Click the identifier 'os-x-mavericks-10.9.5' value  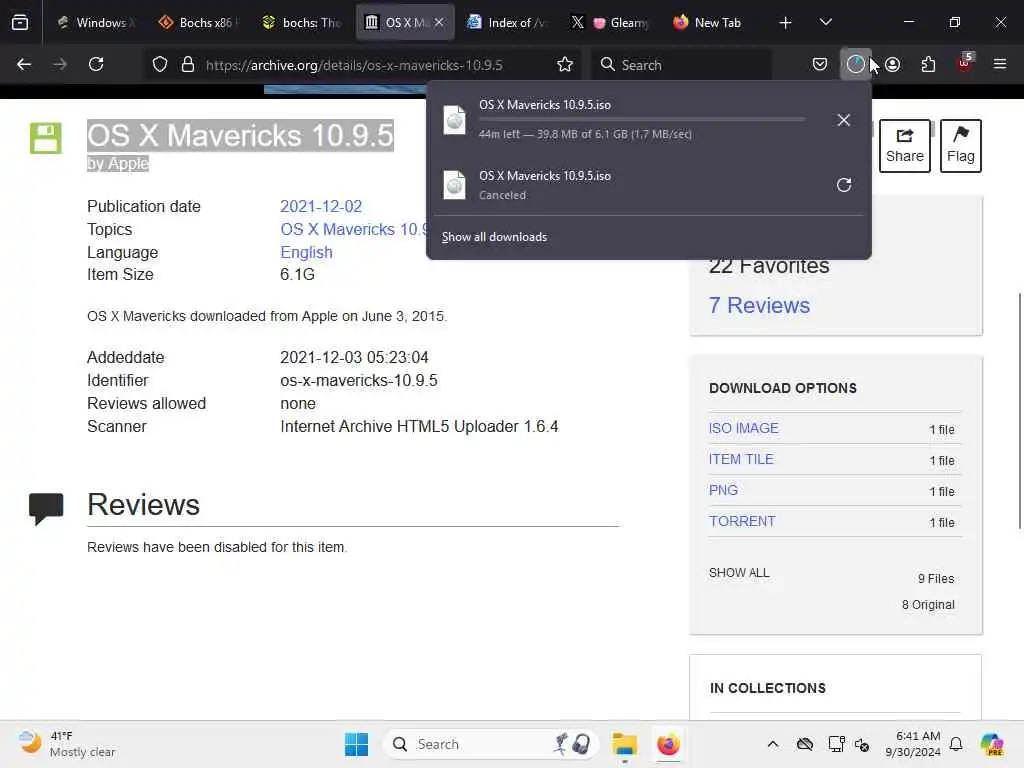[x=359, y=380]
